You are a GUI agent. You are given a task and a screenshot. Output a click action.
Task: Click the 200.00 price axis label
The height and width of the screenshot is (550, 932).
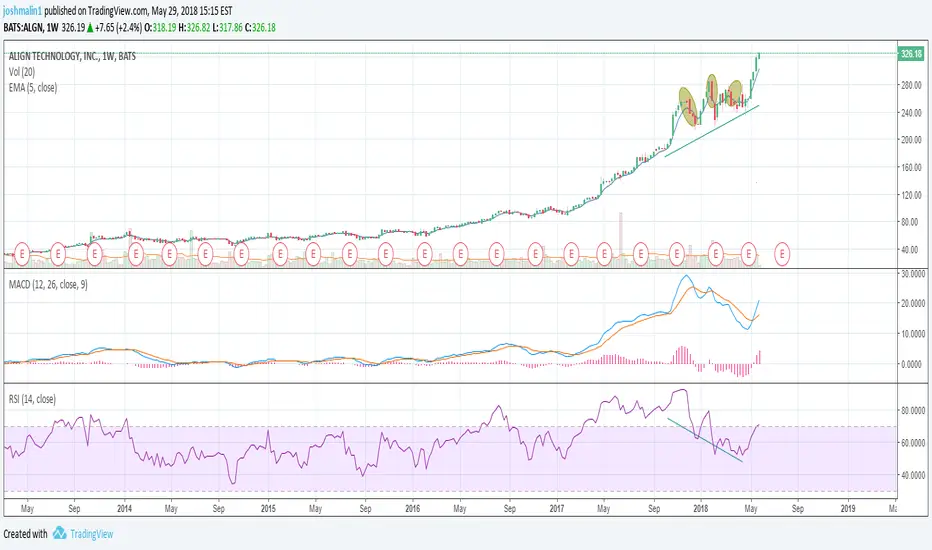click(x=911, y=140)
